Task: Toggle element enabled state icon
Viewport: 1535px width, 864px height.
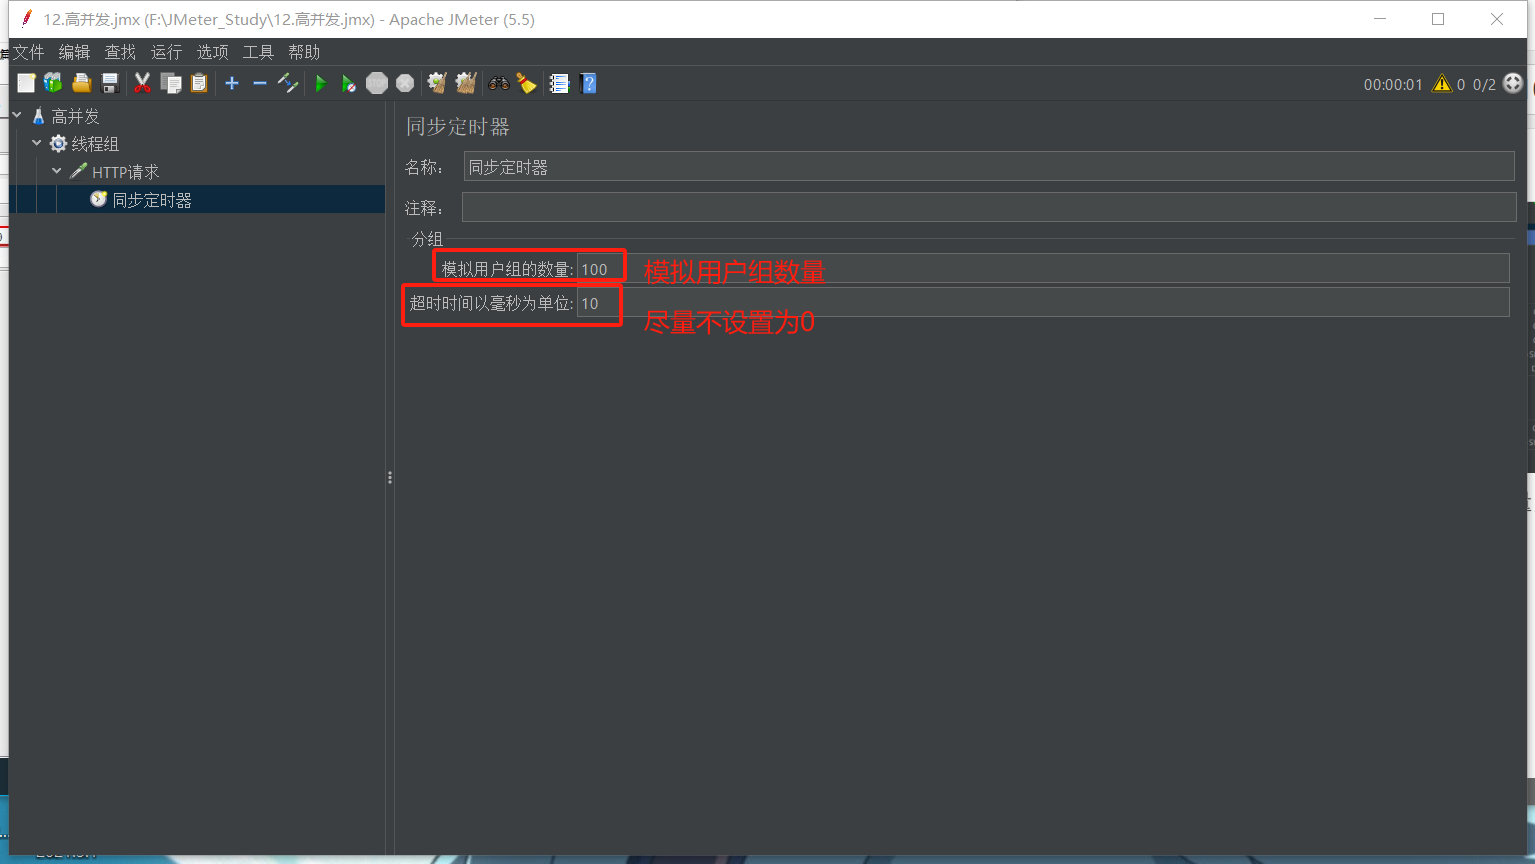Action: coord(288,84)
